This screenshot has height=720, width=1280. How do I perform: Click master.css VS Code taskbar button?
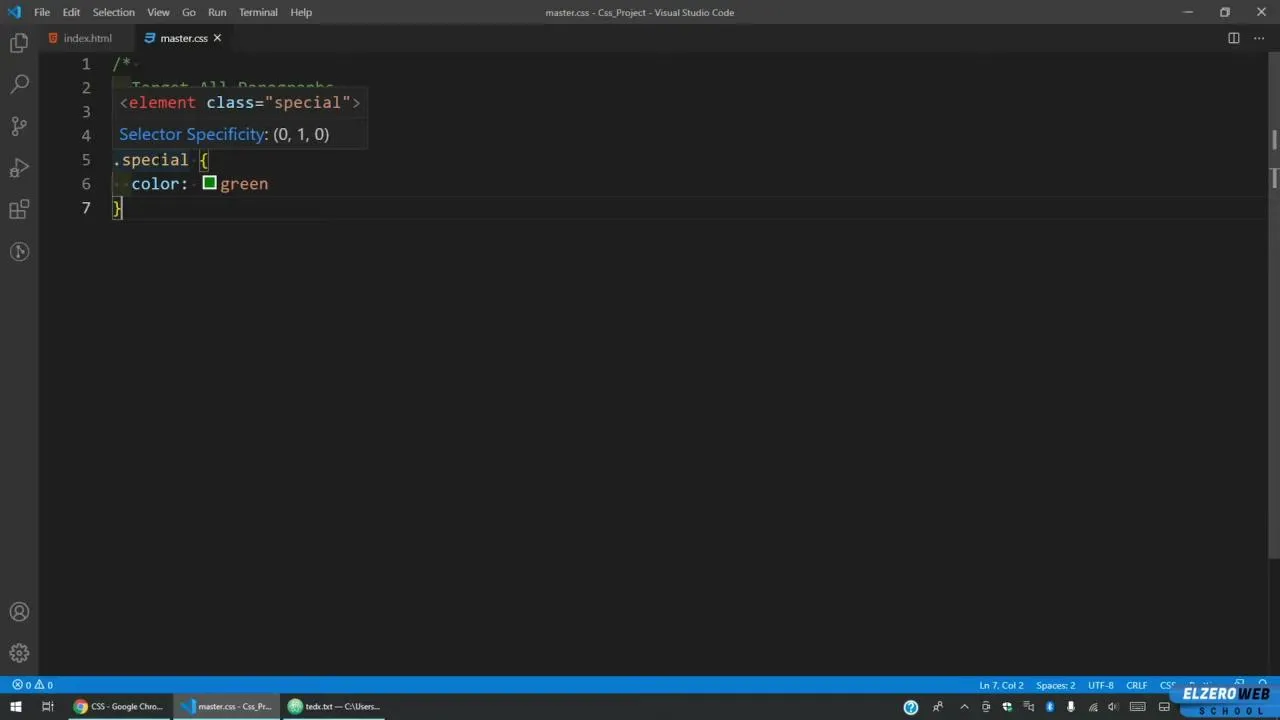[x=226, y=707]
